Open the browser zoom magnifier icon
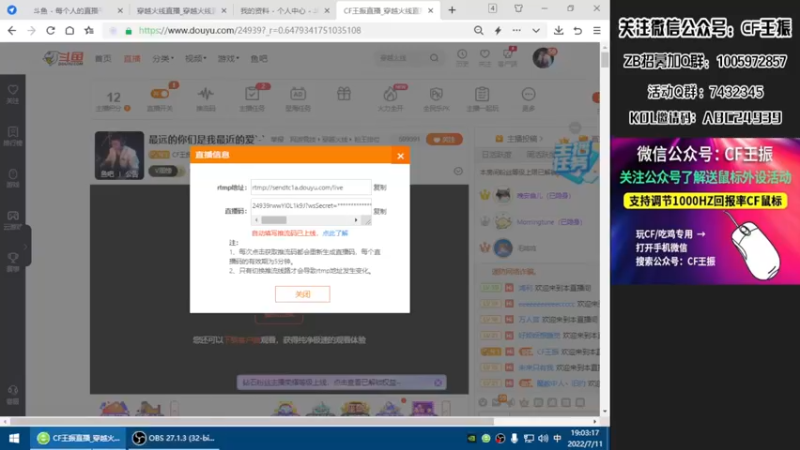The image size is (800, 450). 479,31
